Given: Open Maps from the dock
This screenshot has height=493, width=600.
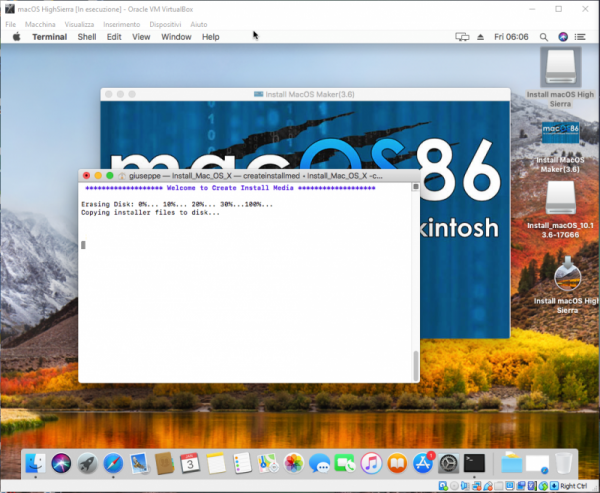Looking at the screenshot, I should [x=268, y=463].
